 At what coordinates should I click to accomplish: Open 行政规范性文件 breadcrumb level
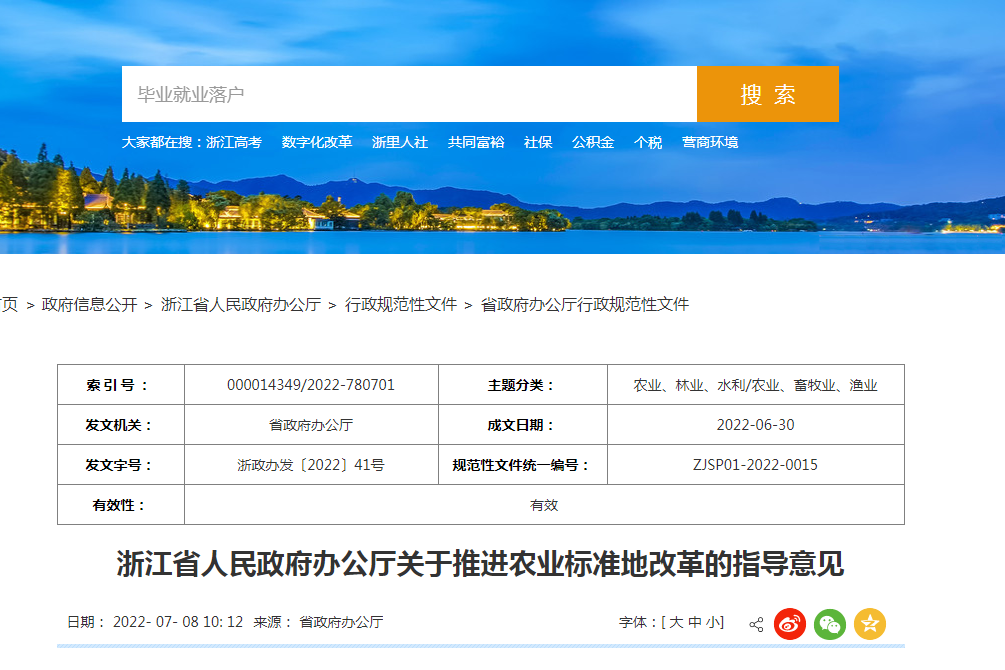[401, 304]
